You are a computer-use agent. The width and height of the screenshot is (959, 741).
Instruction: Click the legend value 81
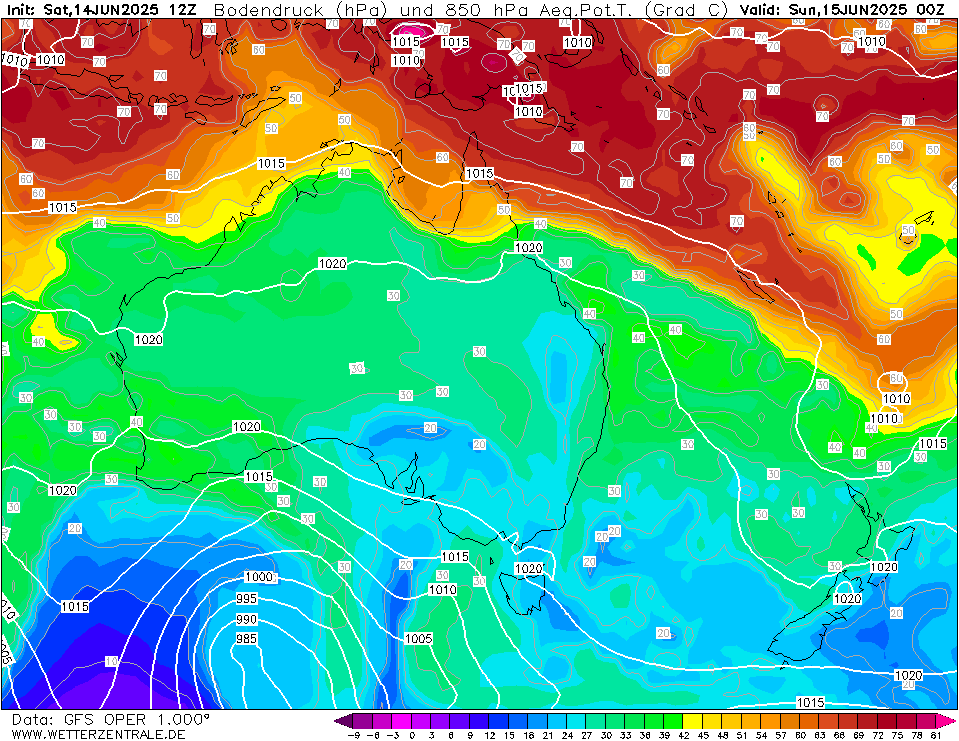(x=936, y=735)
